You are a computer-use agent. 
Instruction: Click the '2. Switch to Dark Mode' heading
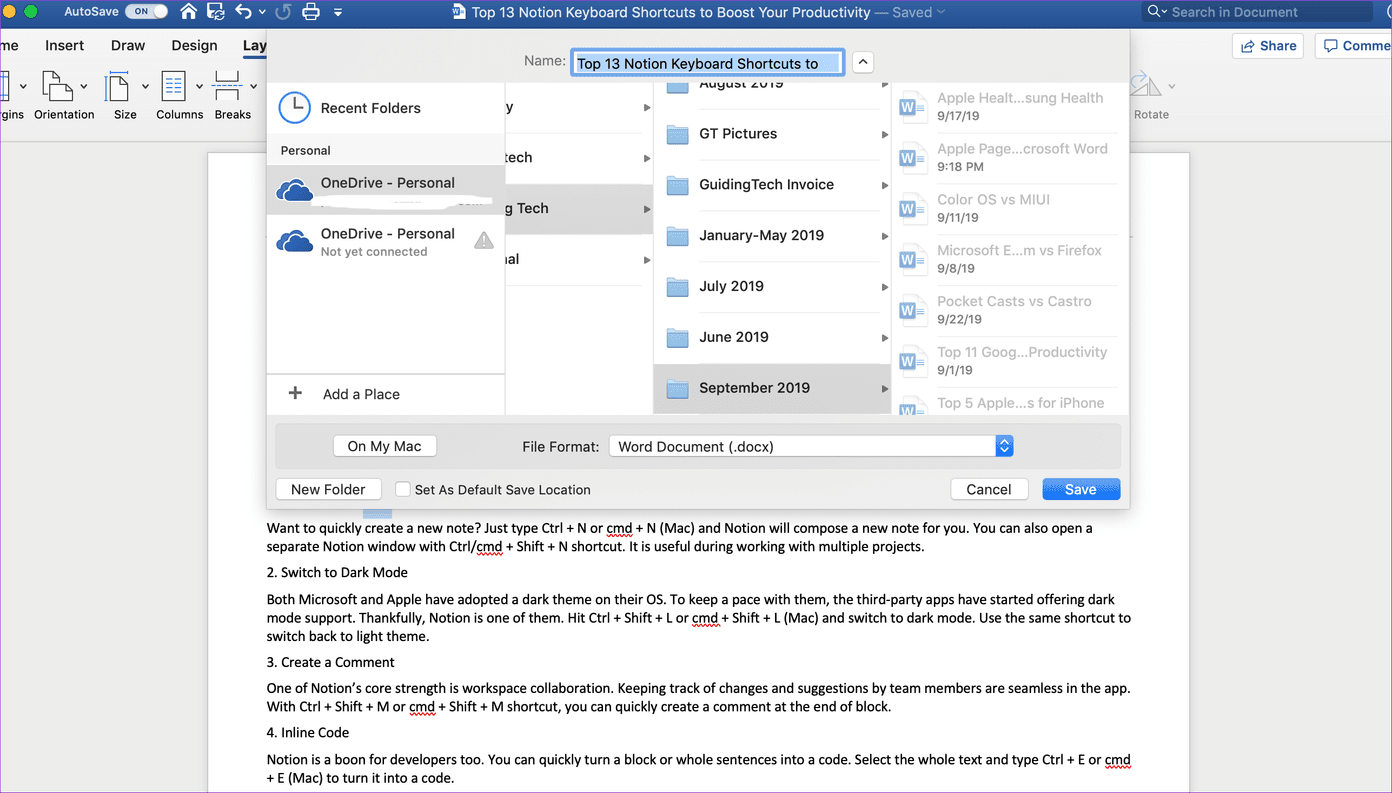point(337,573)
